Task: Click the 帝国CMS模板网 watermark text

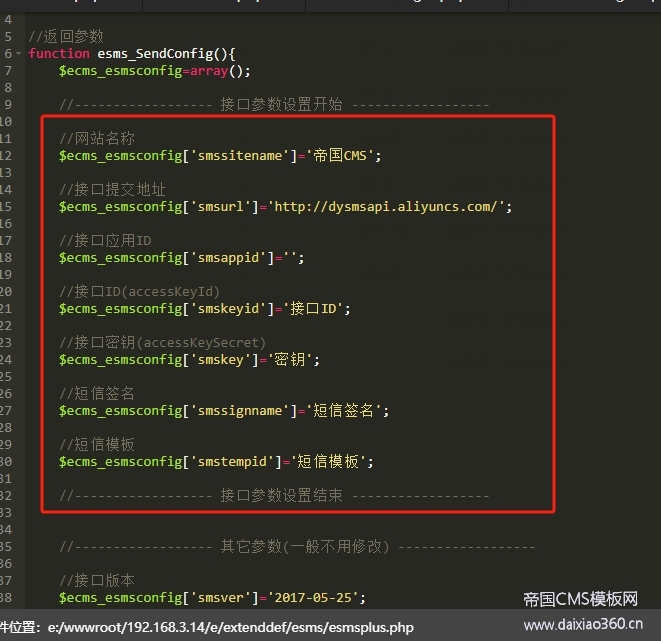Action: coord(580,600)
